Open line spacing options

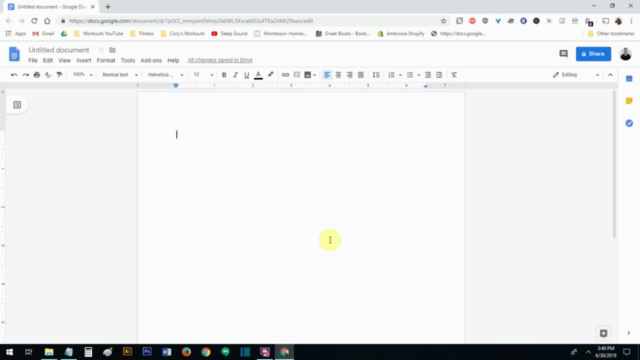(376, 75)
